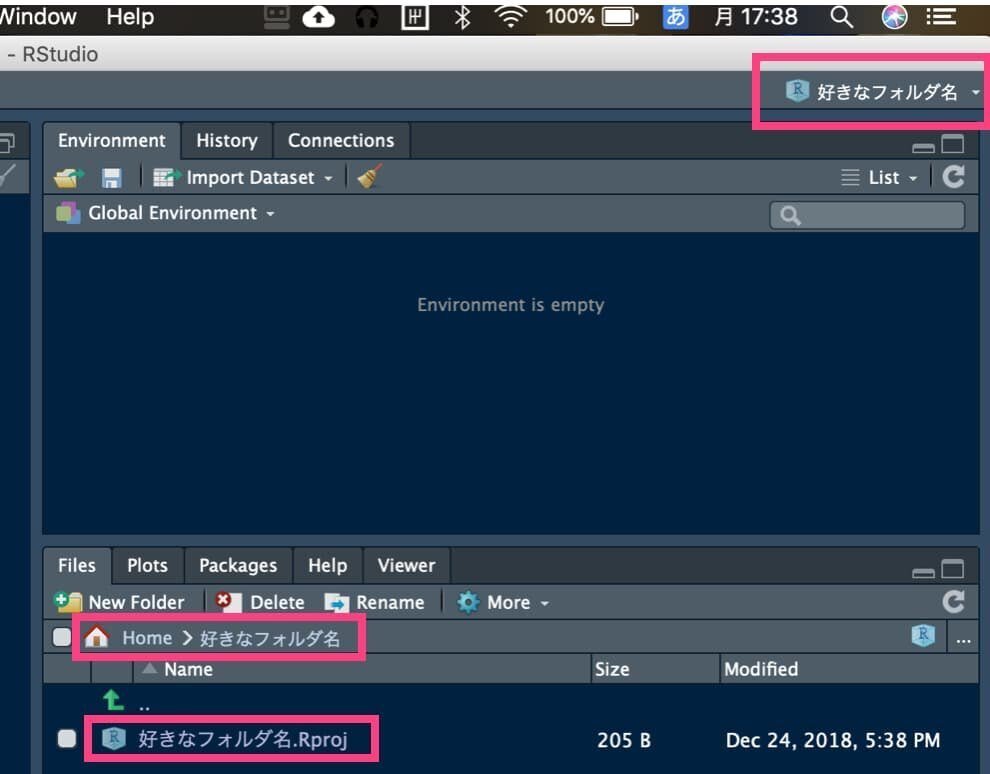
Task: Open the Connections tab
Action: (342, 140)
